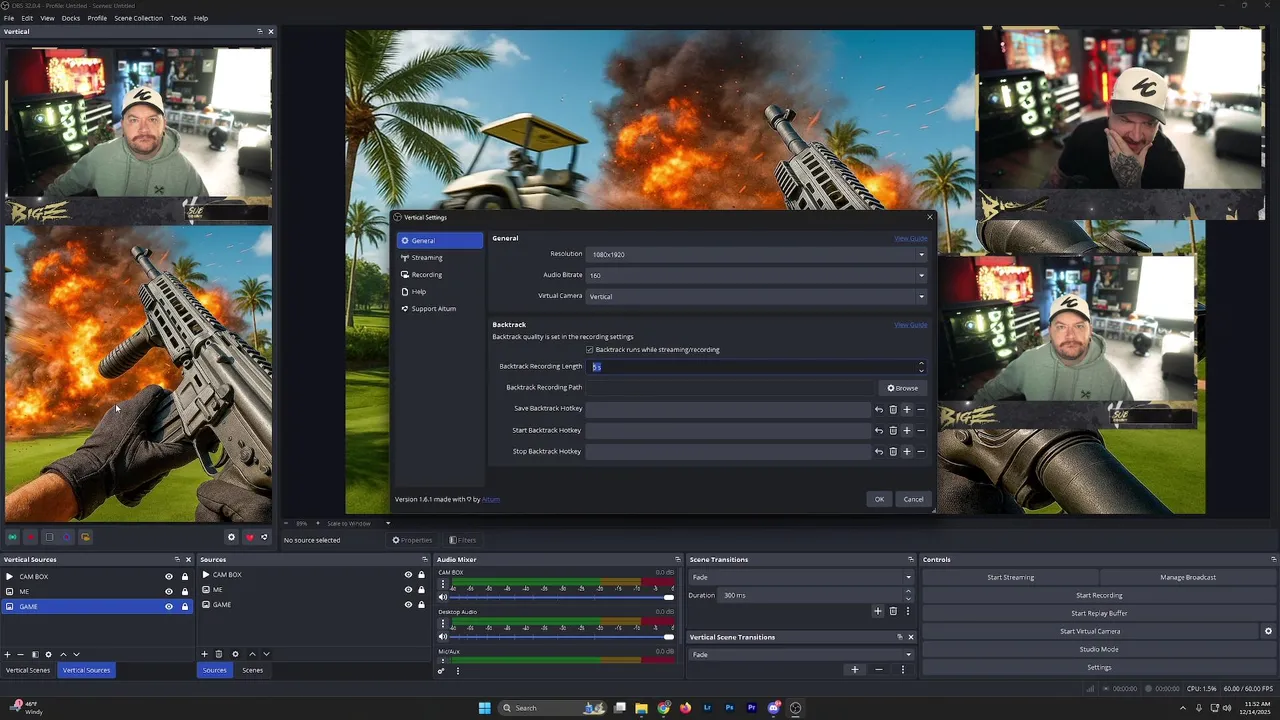1280x720 pixels.
Task: Reset the Save Backtrack Hotkey
Action: click(879, 409)
